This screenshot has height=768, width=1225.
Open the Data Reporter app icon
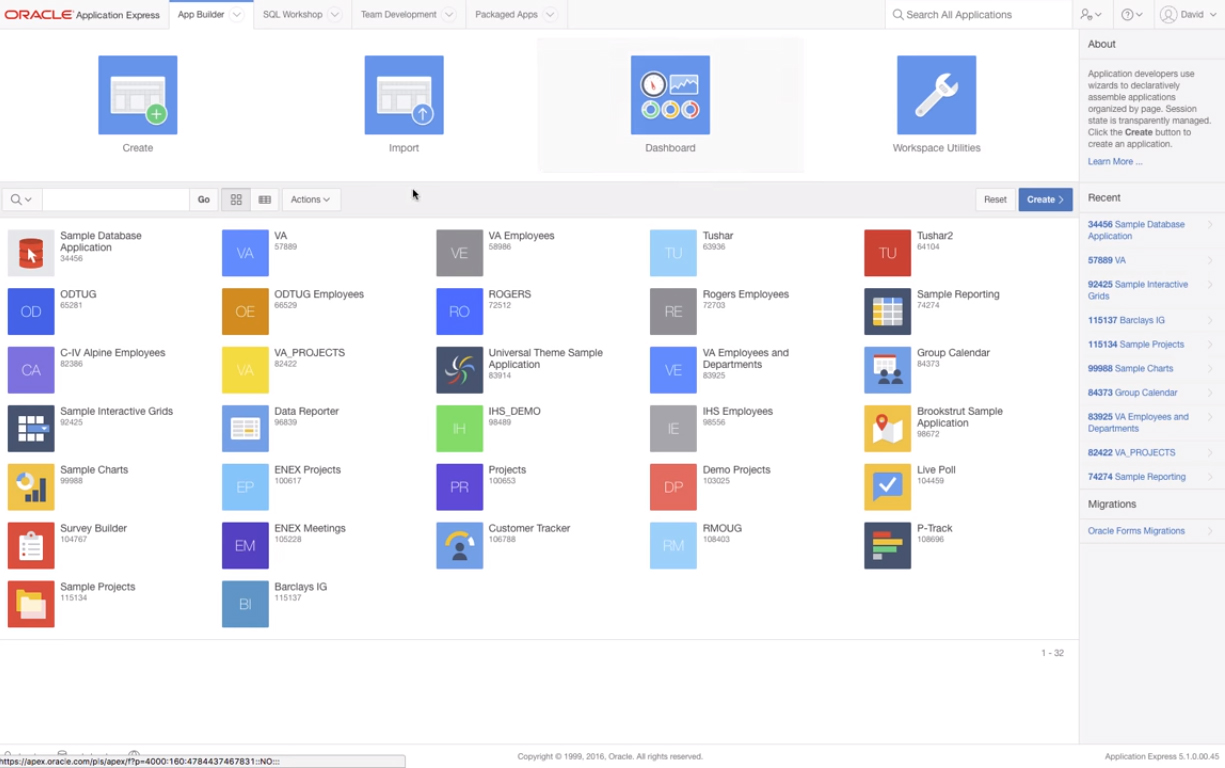[x=245, y=429]
